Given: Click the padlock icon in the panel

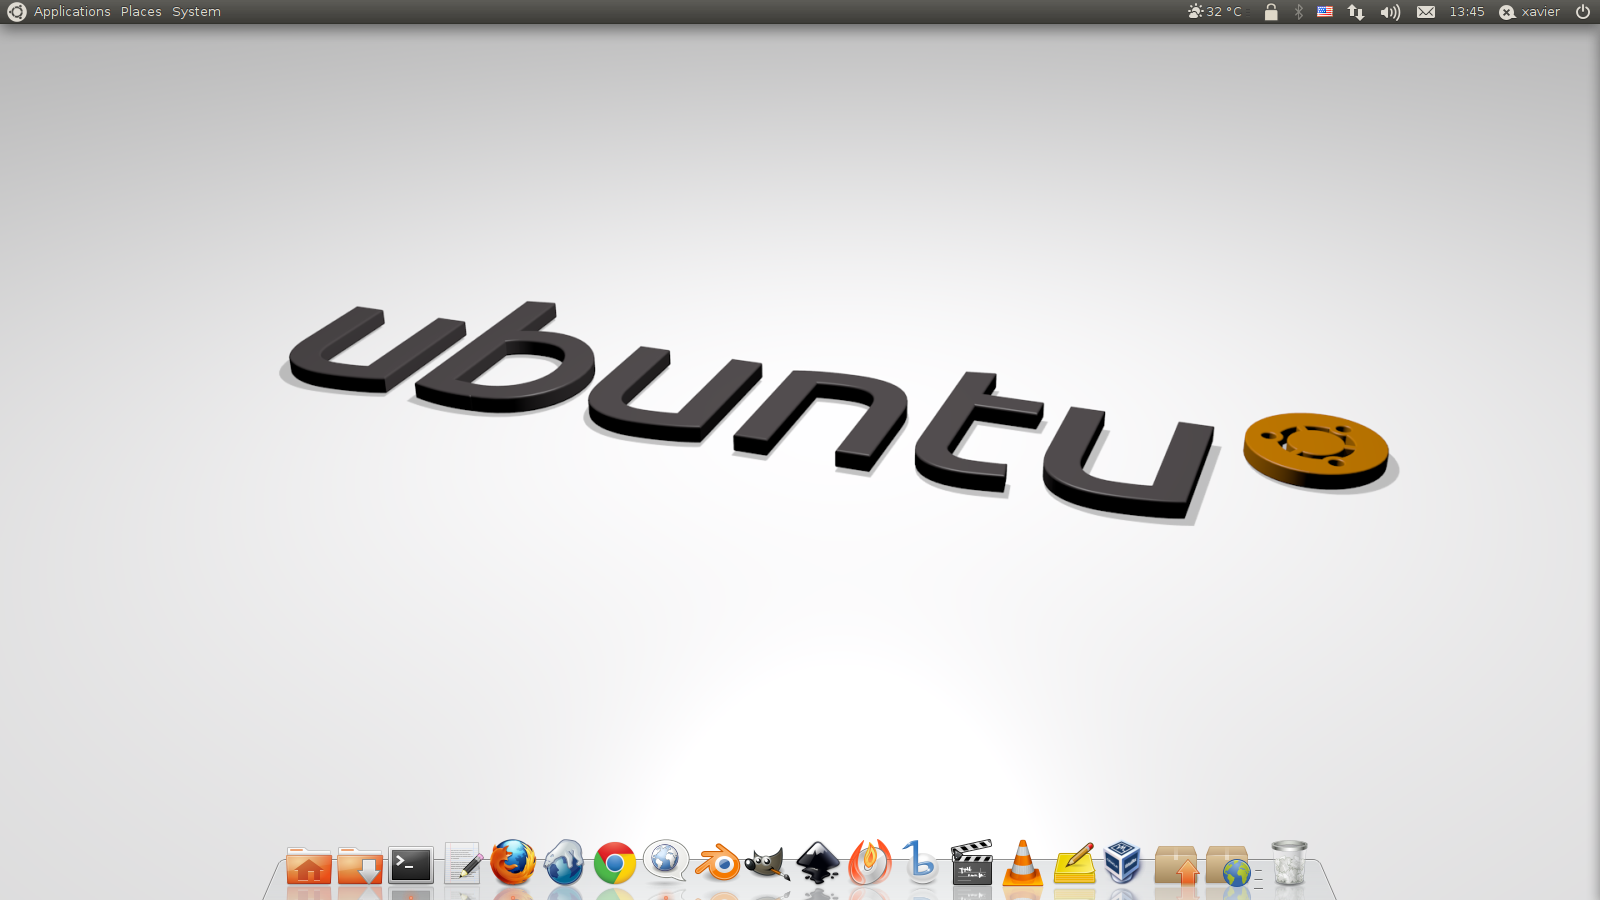Looking at the screenshot, I should (x=1271, y=12).
